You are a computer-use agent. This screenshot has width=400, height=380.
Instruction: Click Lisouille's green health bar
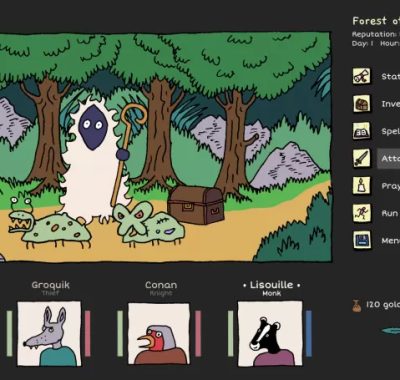(231, 334)
